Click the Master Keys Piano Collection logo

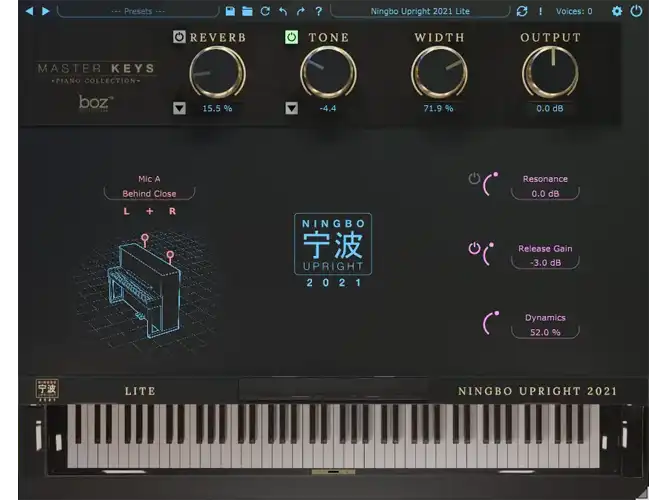pos(96,73)
